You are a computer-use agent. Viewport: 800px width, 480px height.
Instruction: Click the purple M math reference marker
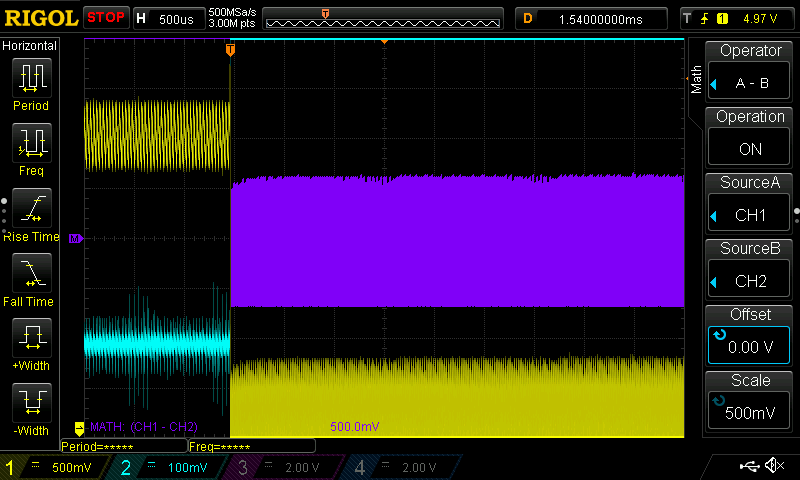coord(76,238)
